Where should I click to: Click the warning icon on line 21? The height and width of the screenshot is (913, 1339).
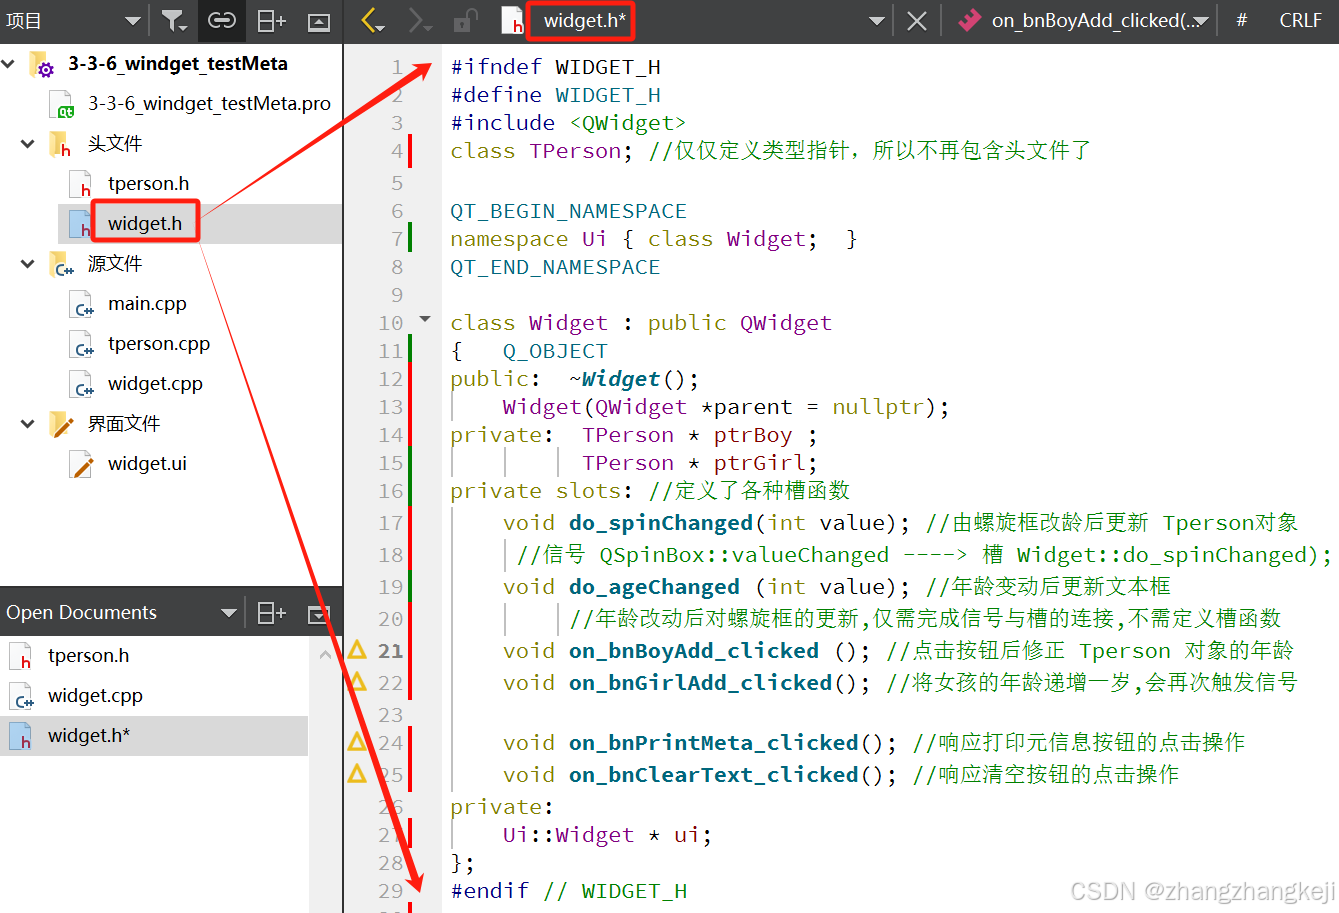(x=357, y=650)
